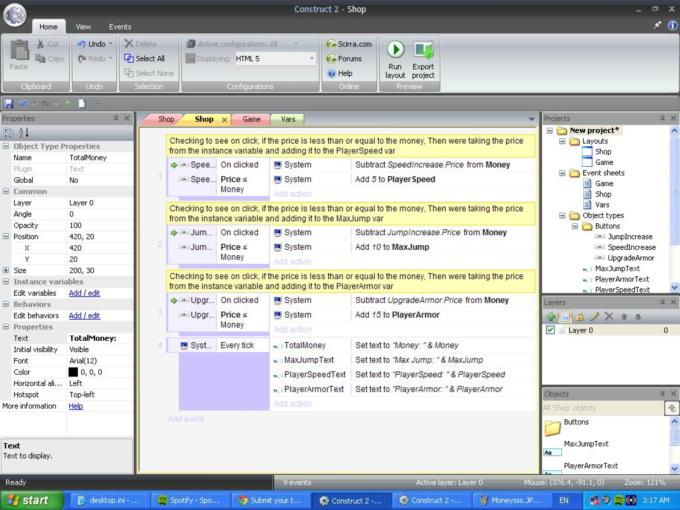The width and height of the screenshot is (680, 510).
Task: Click the Export project icon
Action: tap(423, 50)
